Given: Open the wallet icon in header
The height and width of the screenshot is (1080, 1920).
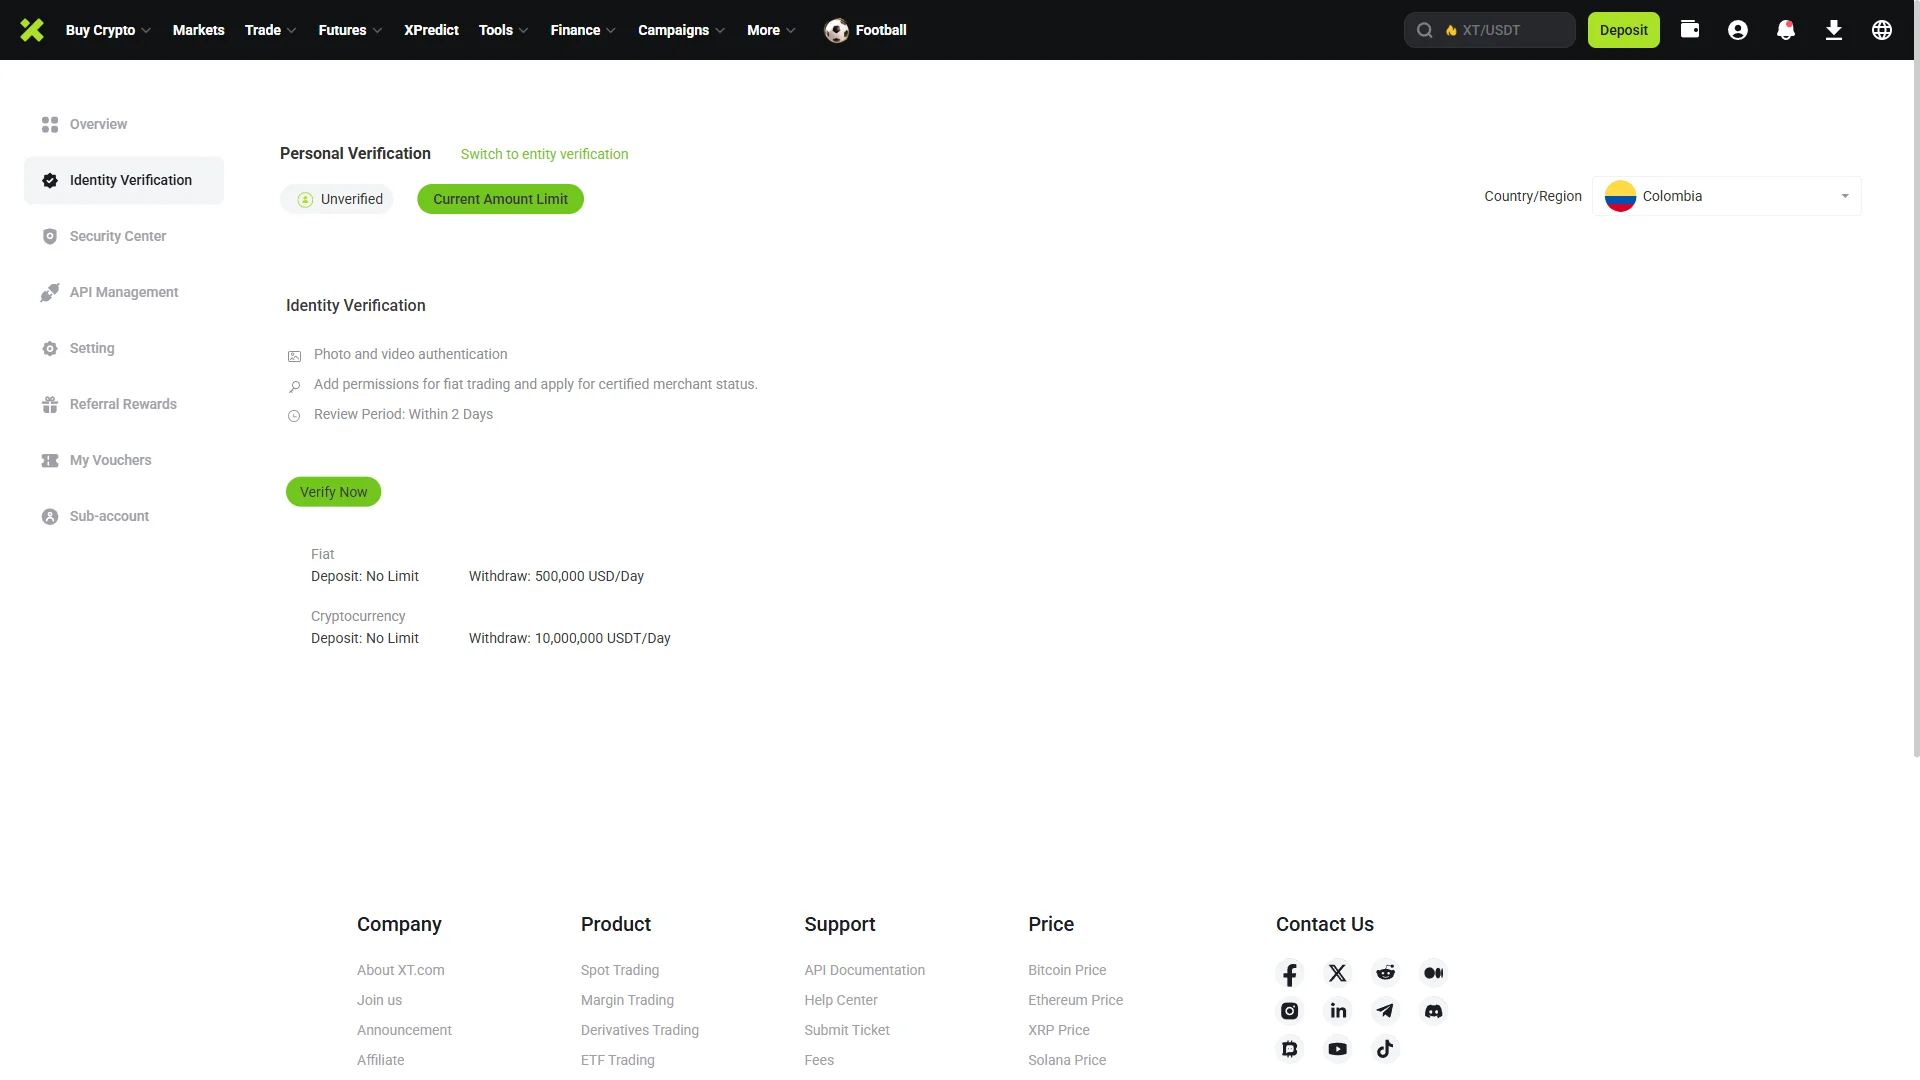Looking at the screenshot, I should 1690,29.
